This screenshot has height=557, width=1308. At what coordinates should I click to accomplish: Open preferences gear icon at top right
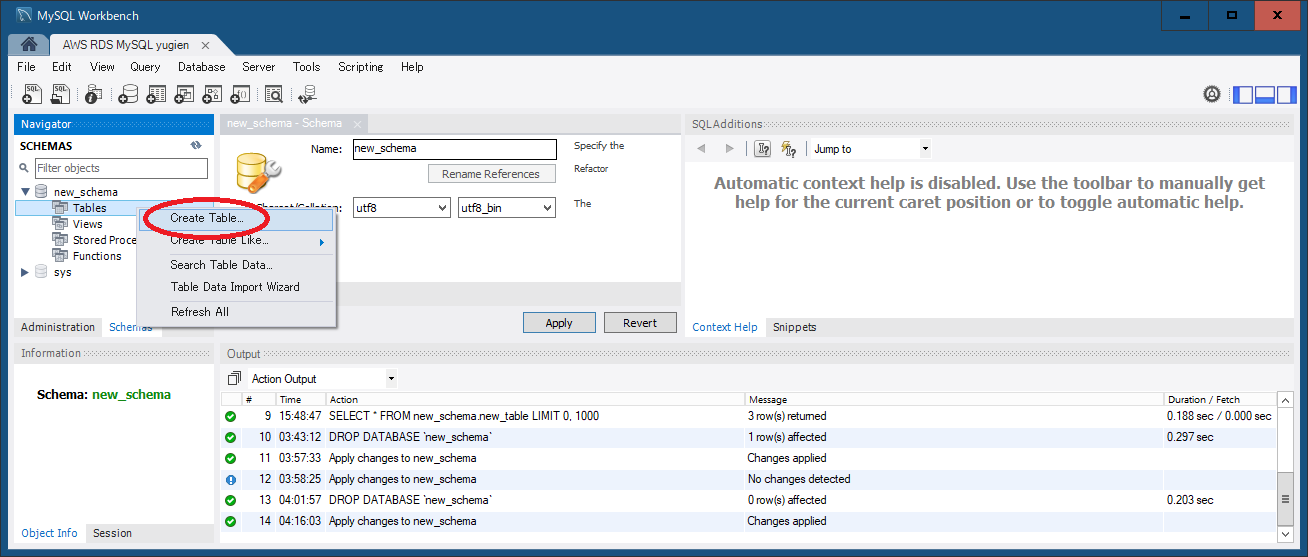(x=1212, y=94)
